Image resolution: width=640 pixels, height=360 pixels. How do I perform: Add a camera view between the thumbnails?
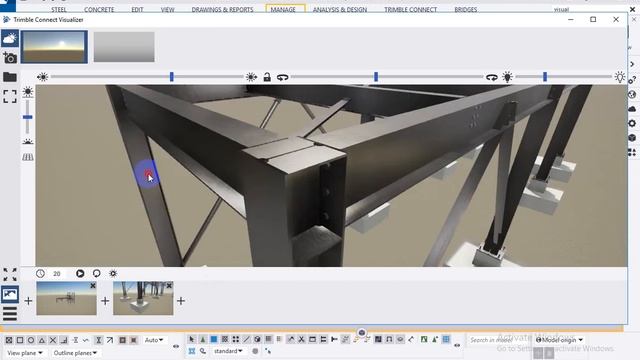pyautogui.click(x=105, y=301)
